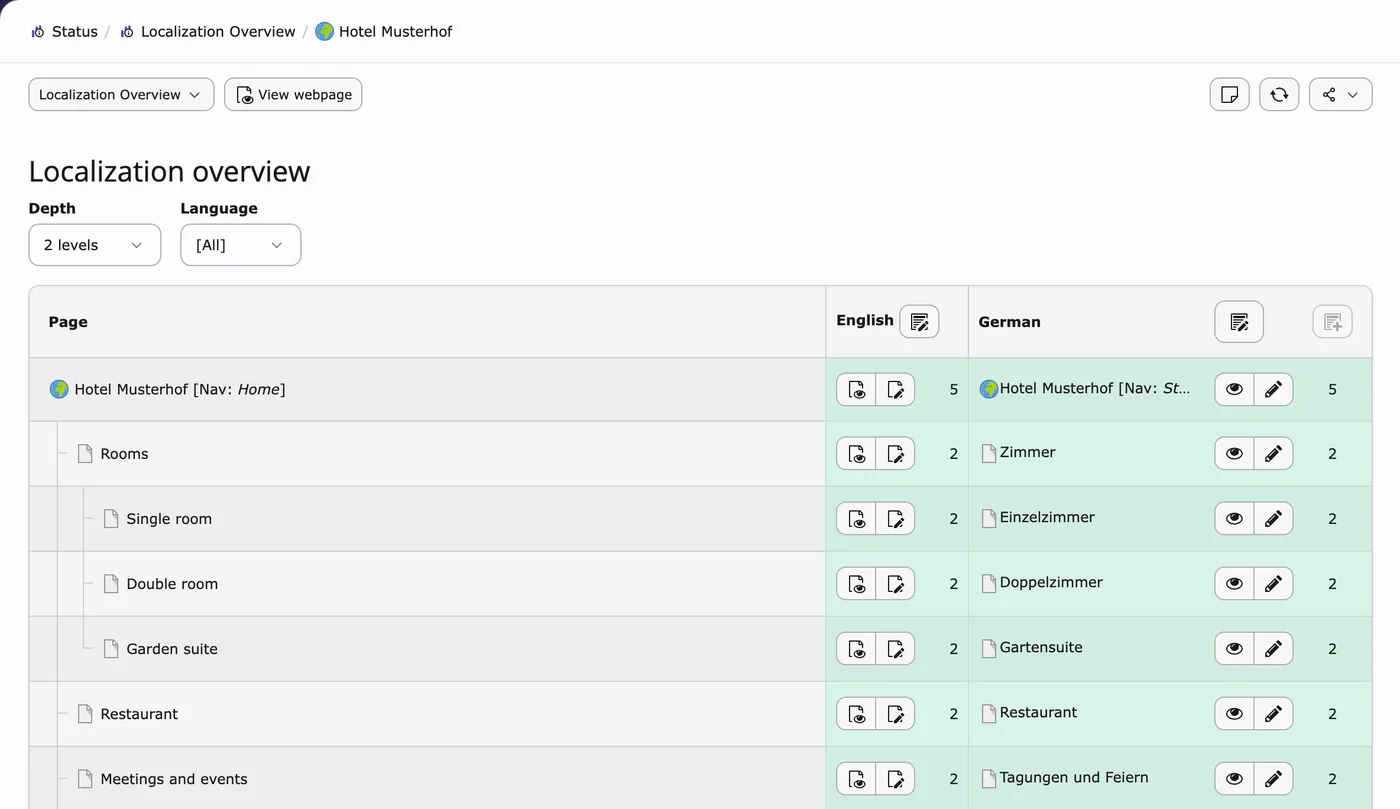Click the disabled new translations icon in the German header
This screenshot has height=809, width=1400.
[x=1332, y=322]
